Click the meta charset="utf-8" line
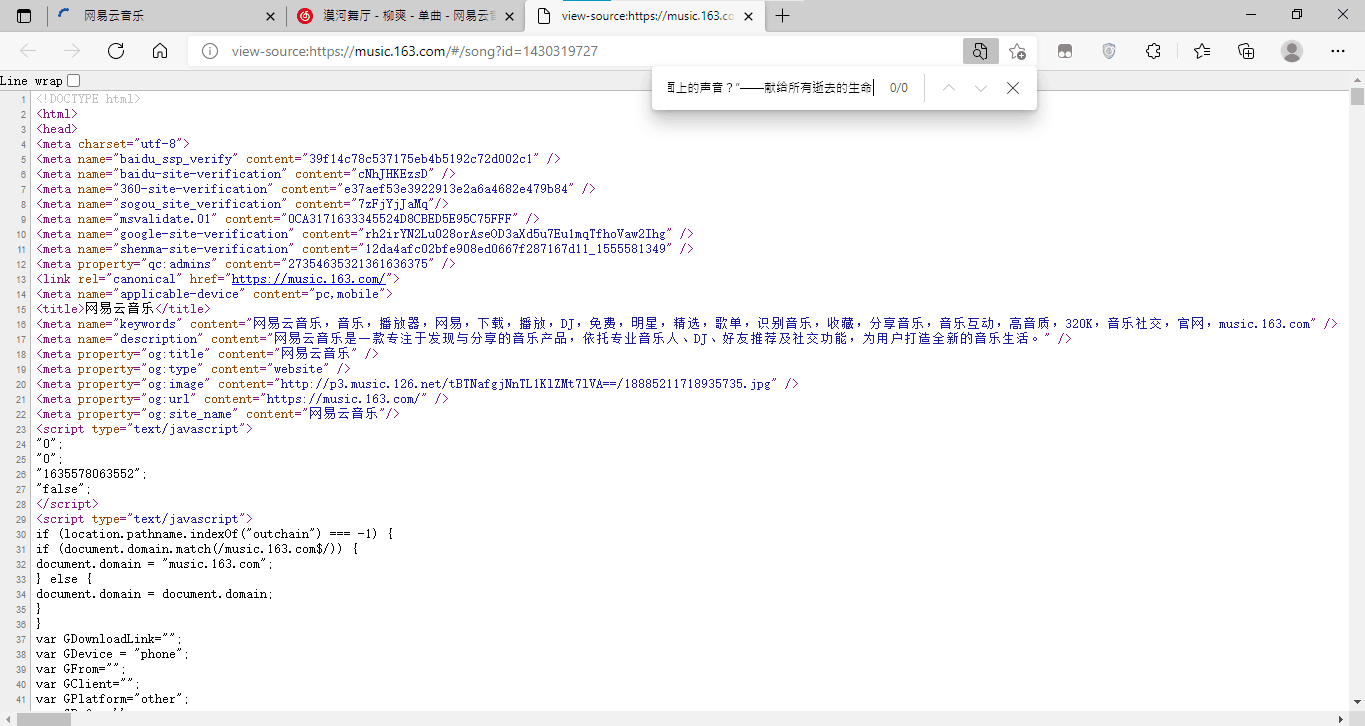The width and height of the screenshot is (1365, 726). 112,144
